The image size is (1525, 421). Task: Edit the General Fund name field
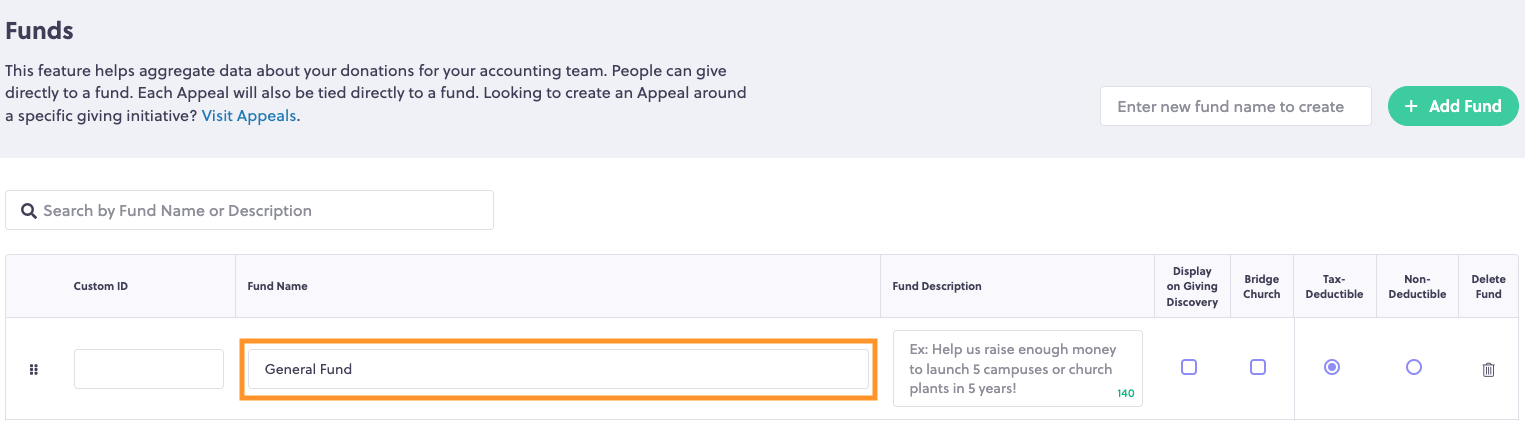click(x=558, y=369)
